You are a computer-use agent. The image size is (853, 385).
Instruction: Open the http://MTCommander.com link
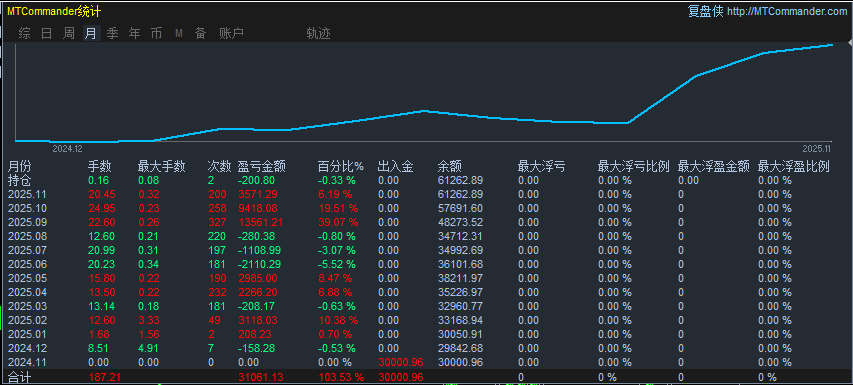(x=787, y=11)
